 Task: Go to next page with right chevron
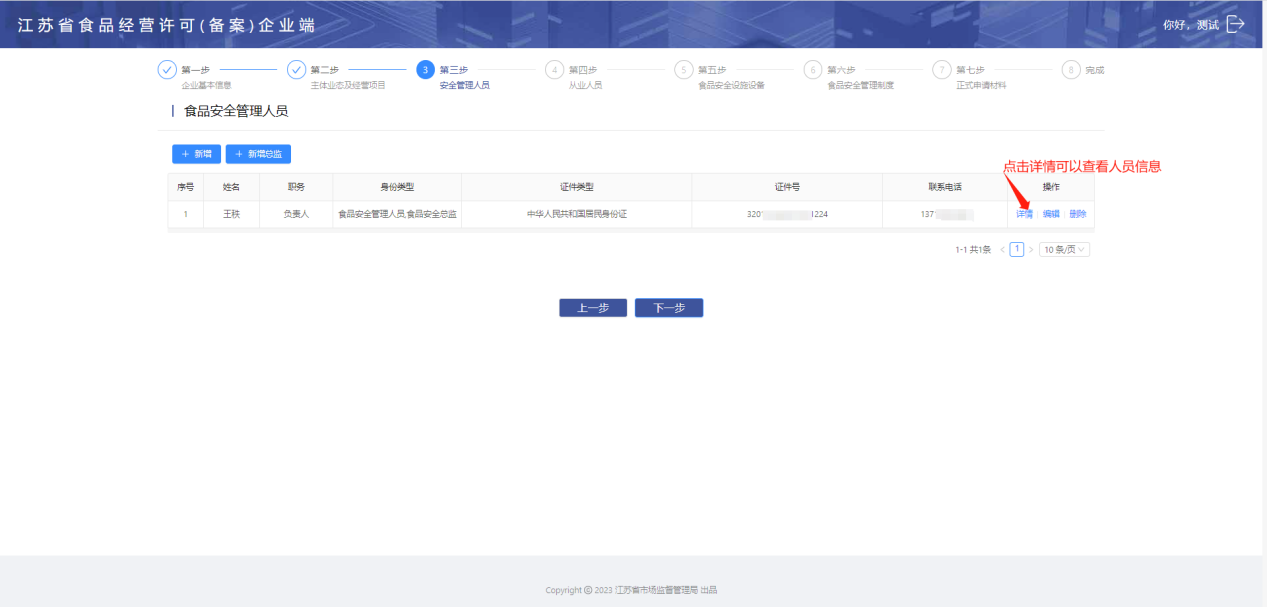tap(1031, 249)
